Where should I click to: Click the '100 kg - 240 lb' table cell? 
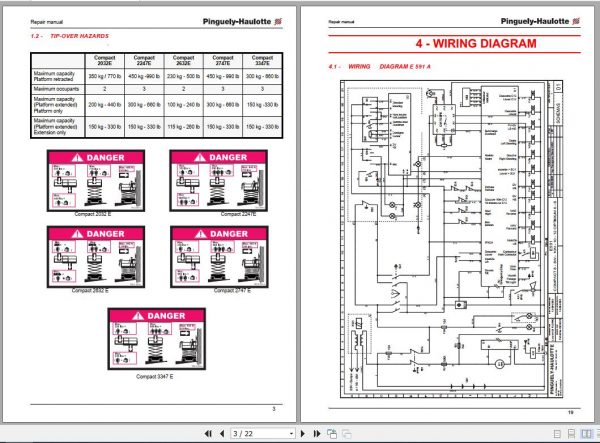[183, 104]
